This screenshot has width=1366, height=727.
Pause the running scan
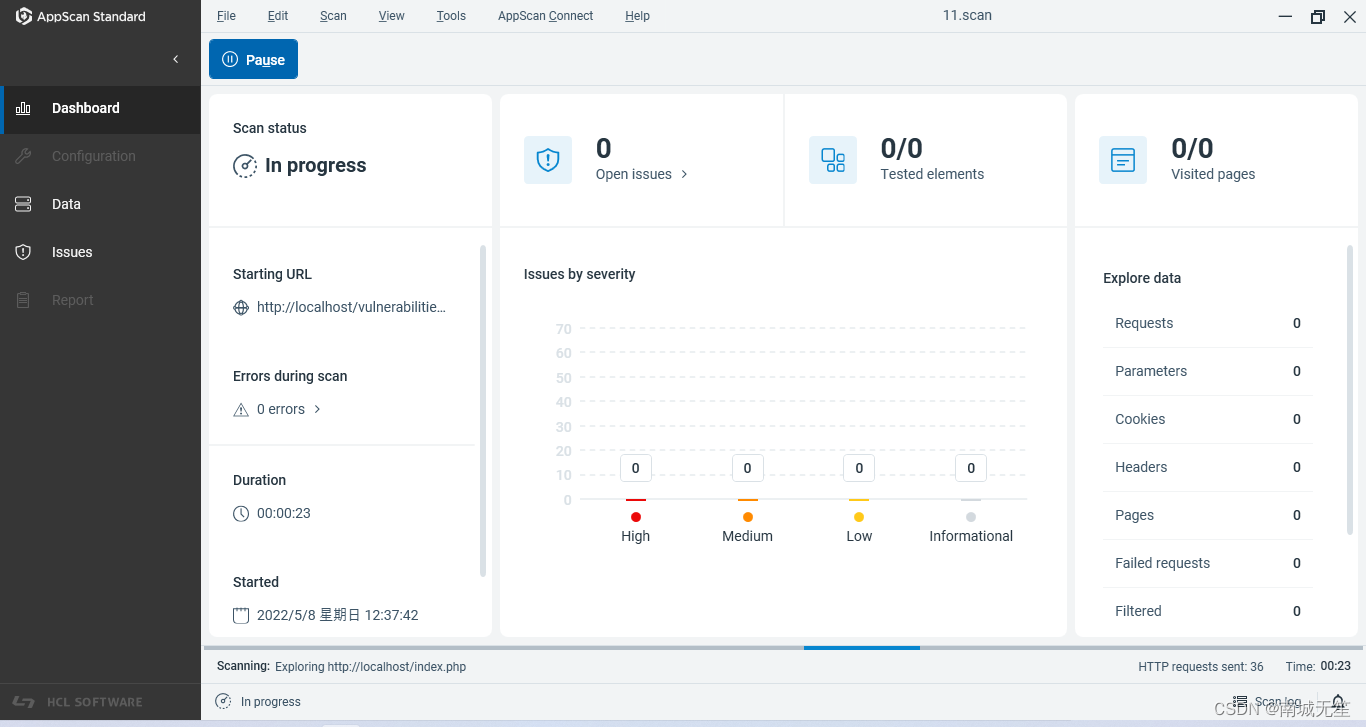pos(253,59)
